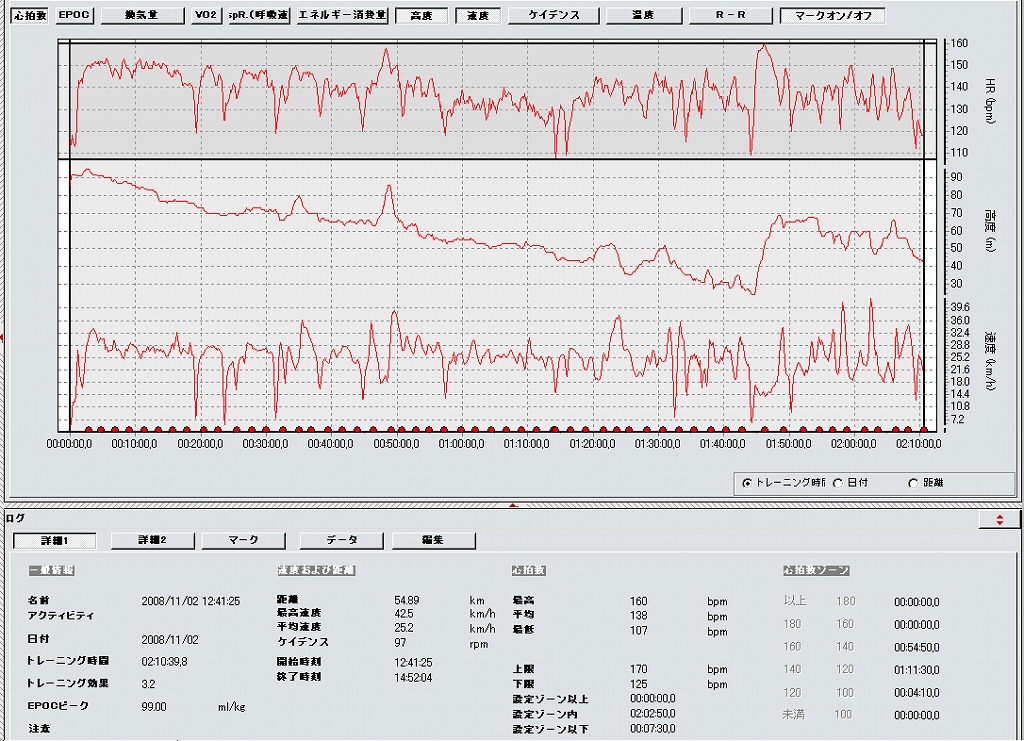
Task: Click the 02:00:00,0 time axis label
Action: (854, 444)
